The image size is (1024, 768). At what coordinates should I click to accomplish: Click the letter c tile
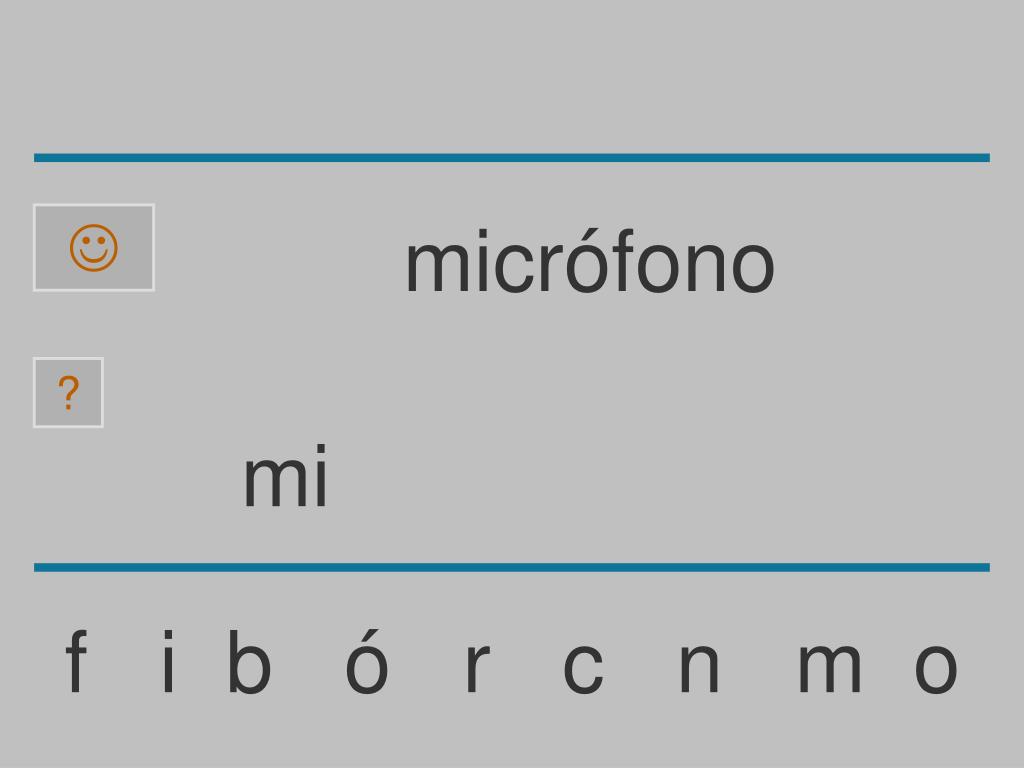pyautogui.click(x=583, y=667)
